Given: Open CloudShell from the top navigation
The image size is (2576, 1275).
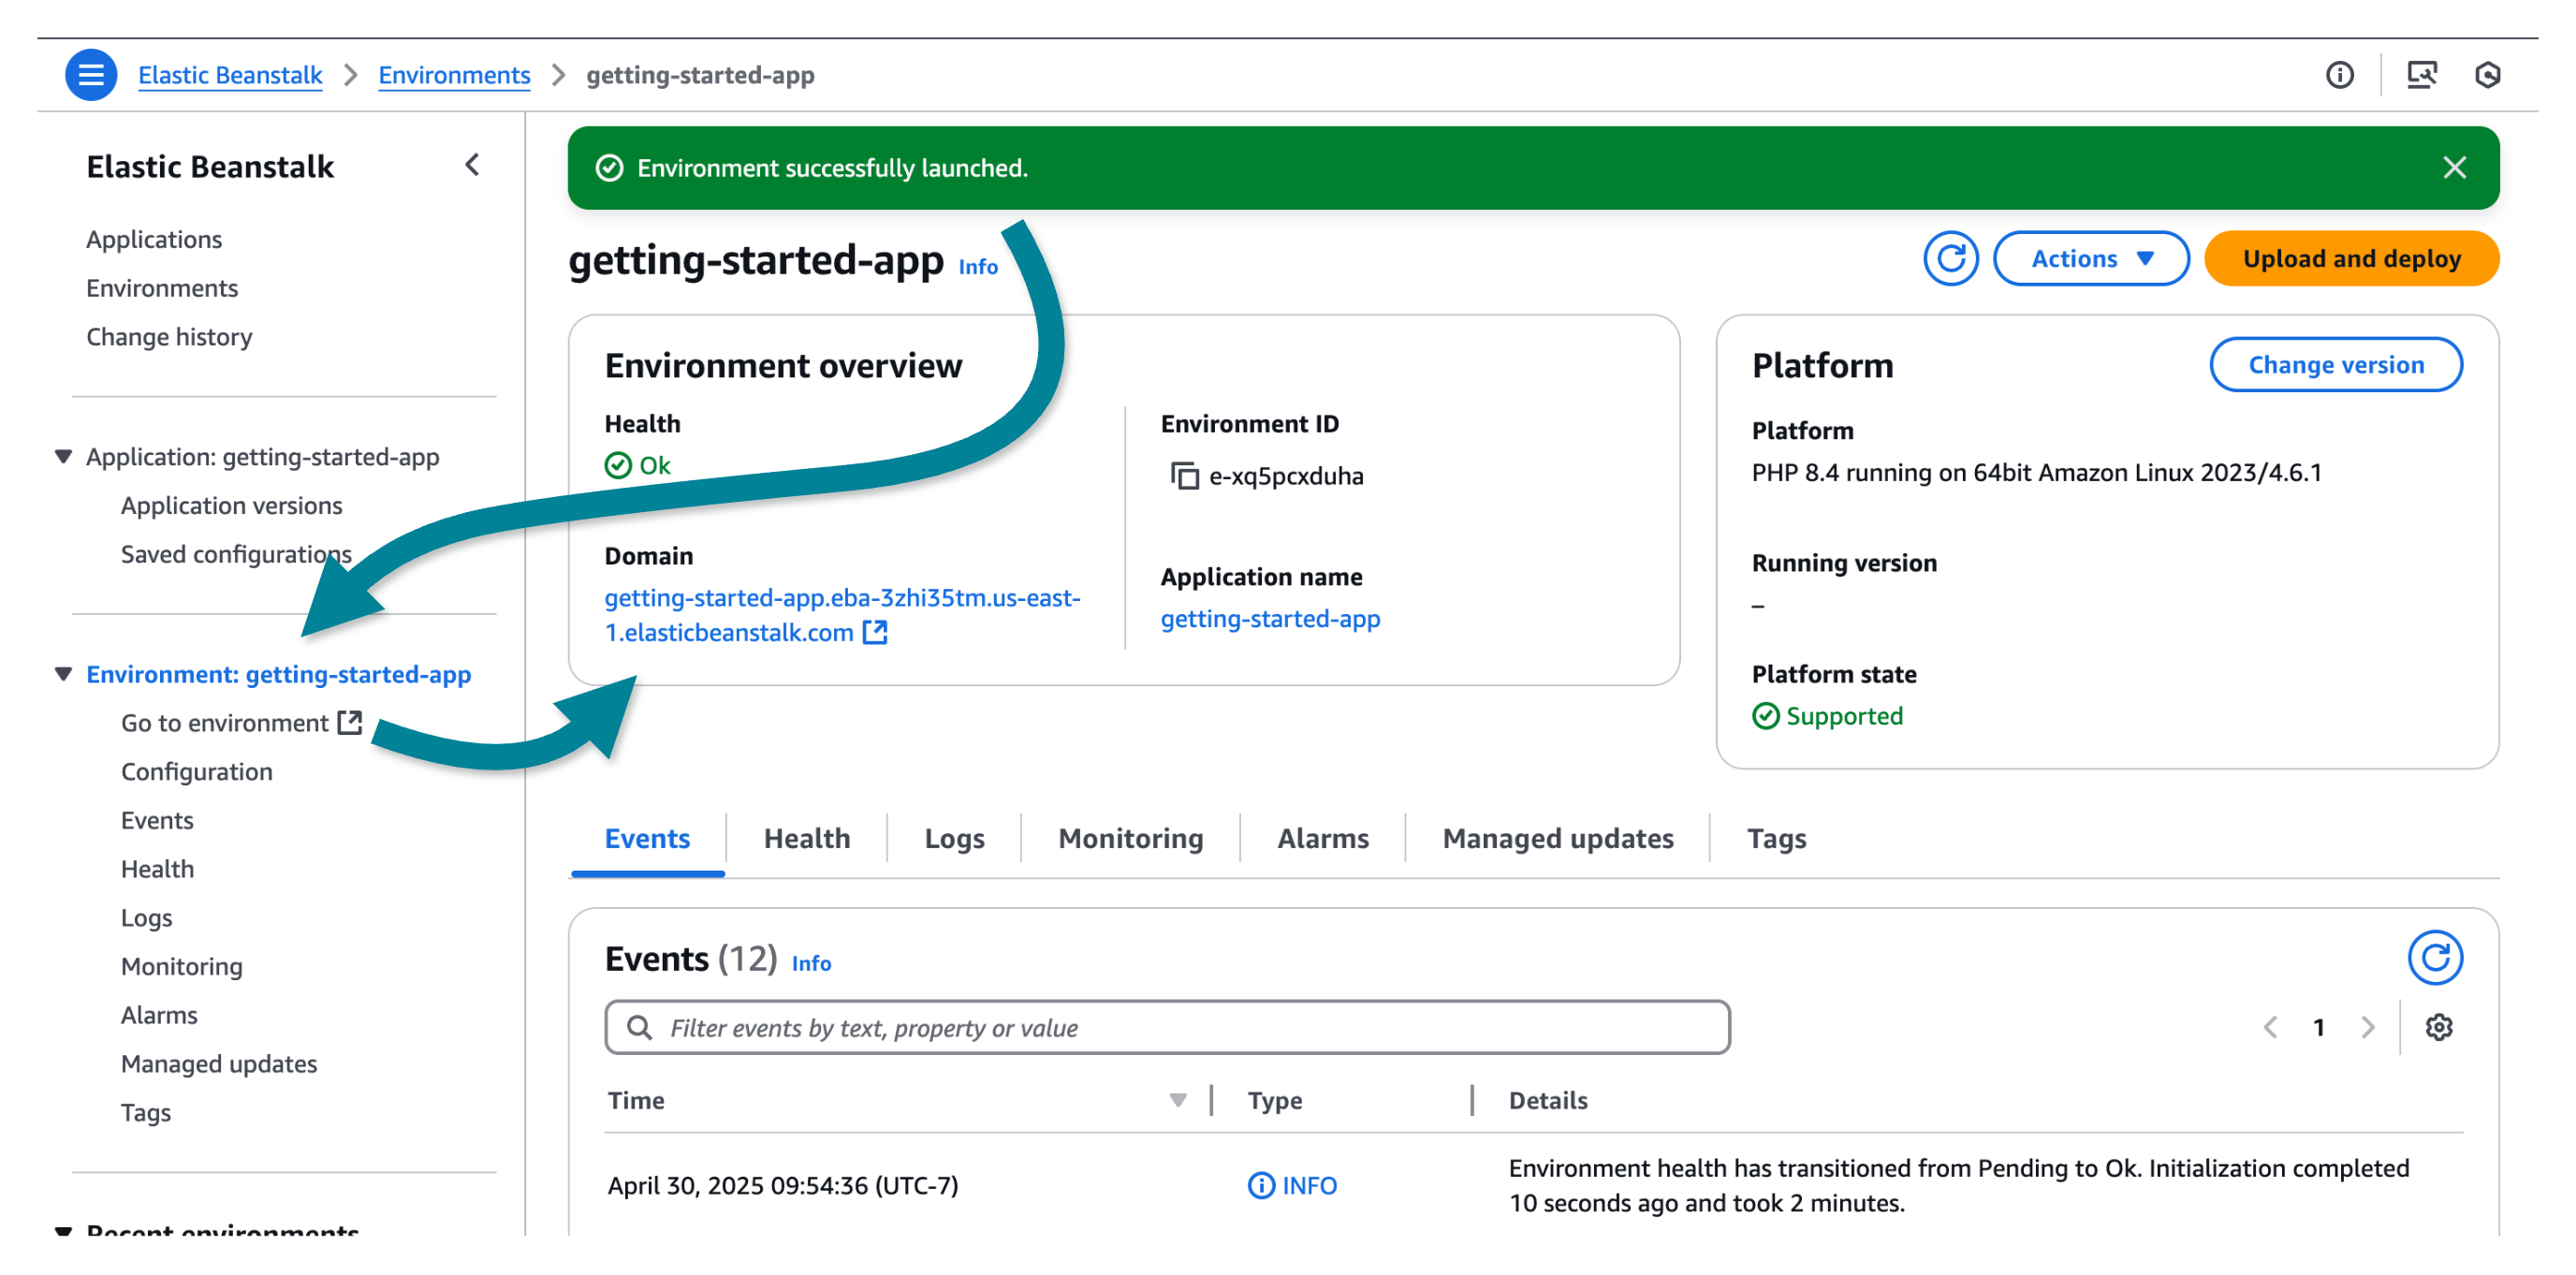Looking at the screenshot, I should coord(2489,75).
